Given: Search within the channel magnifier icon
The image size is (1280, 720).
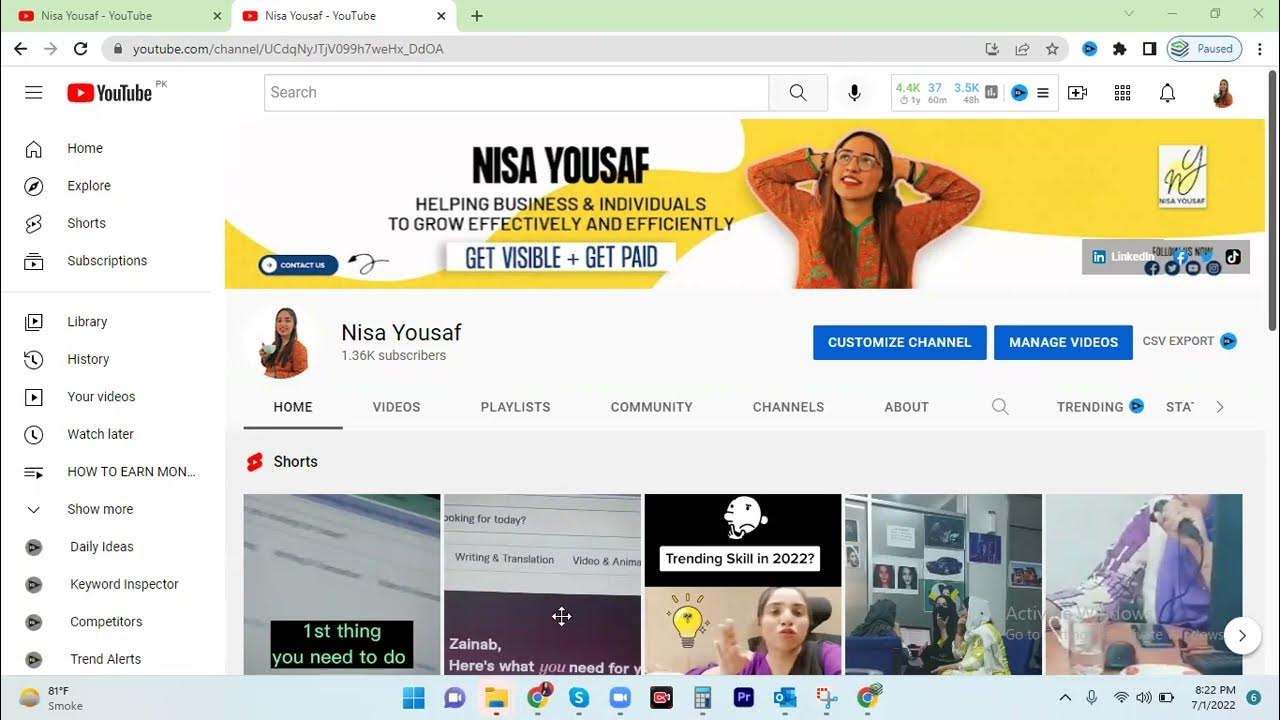Looking at the screenshot, I should click(x=1000, y=407).
